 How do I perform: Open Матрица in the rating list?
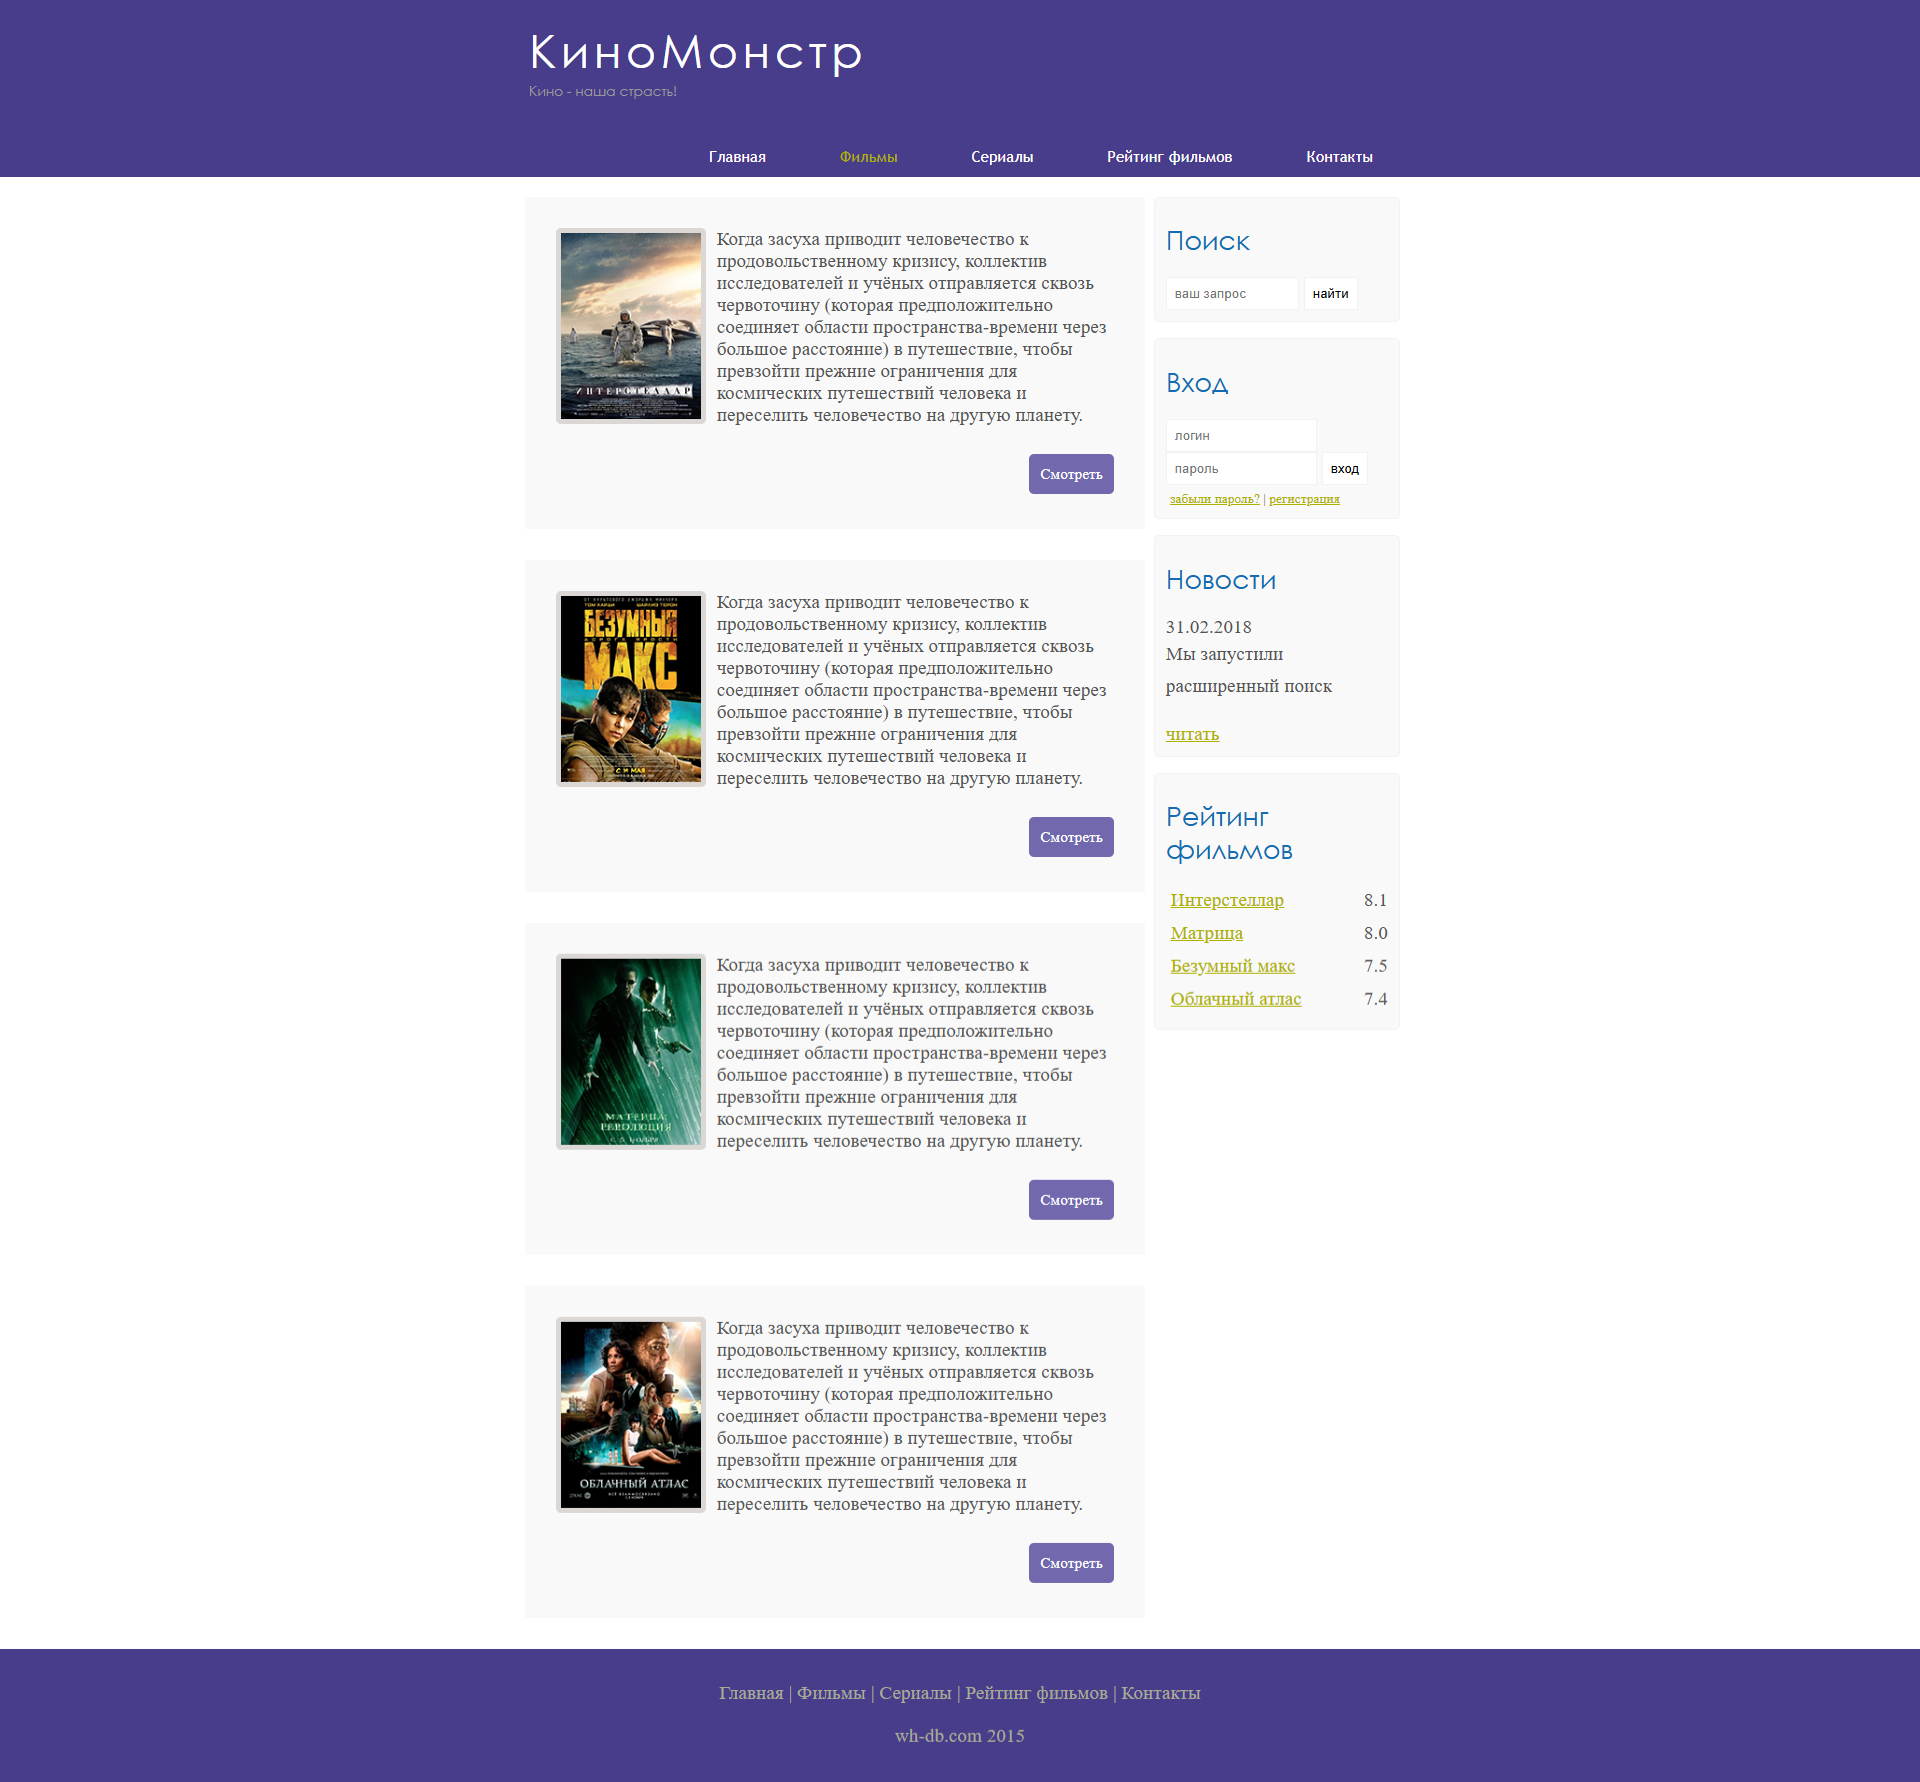[1206, 933]
